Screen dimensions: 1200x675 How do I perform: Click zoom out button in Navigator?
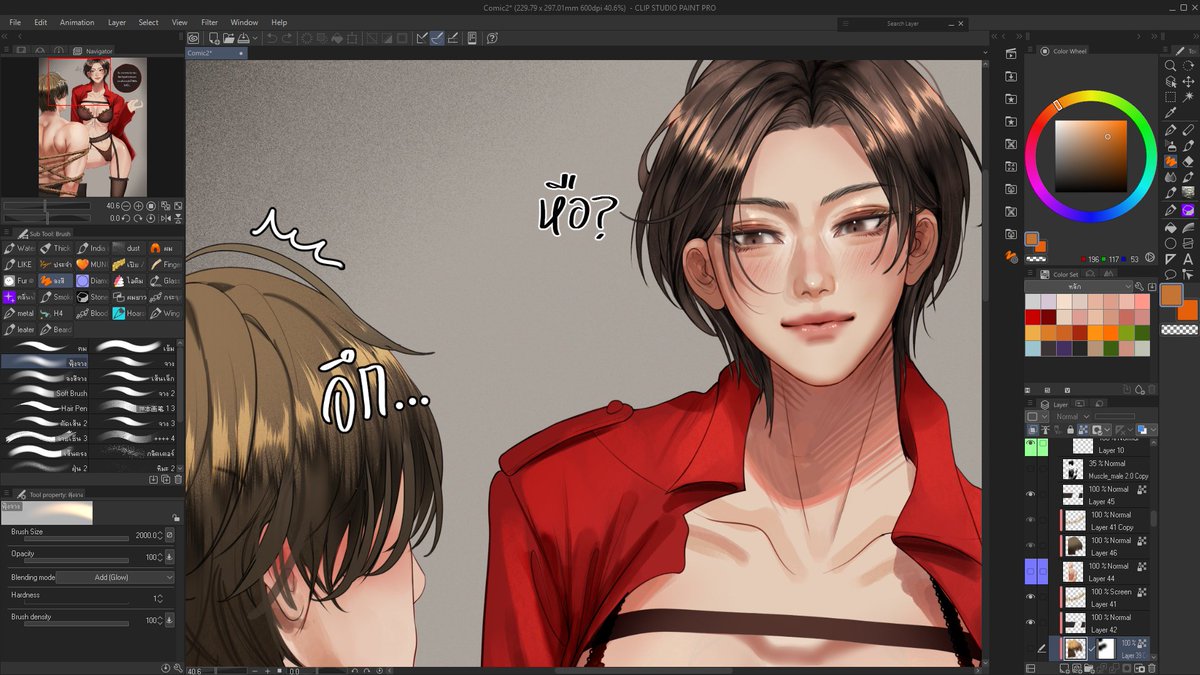[126, 206]
